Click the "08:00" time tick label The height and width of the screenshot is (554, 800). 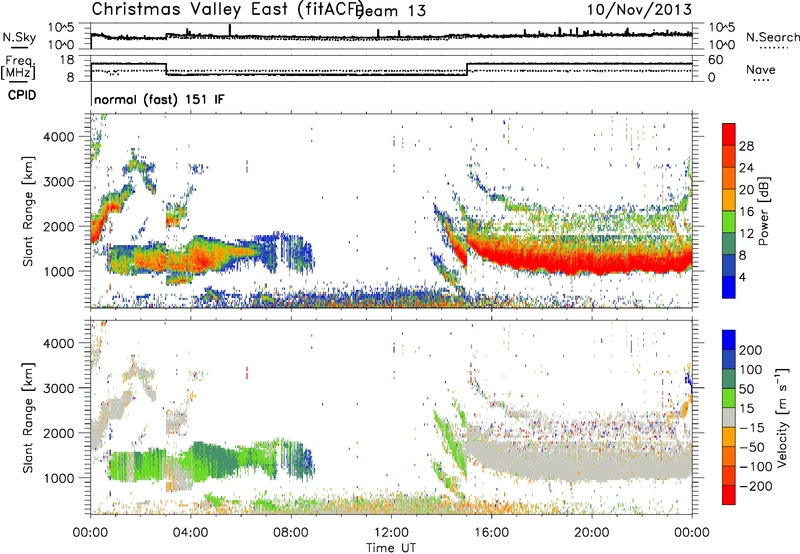(291, 533)
